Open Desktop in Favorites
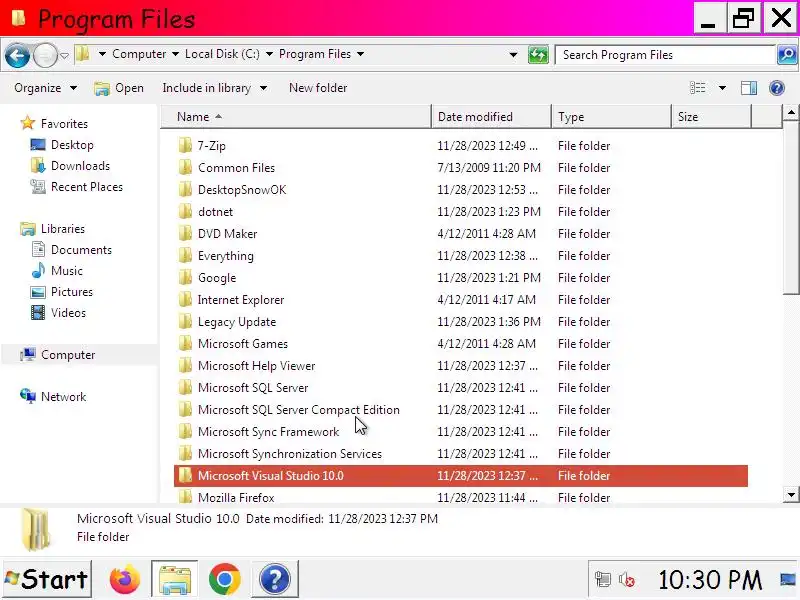This screenshot has width=800, height=600. pos(62,145)
